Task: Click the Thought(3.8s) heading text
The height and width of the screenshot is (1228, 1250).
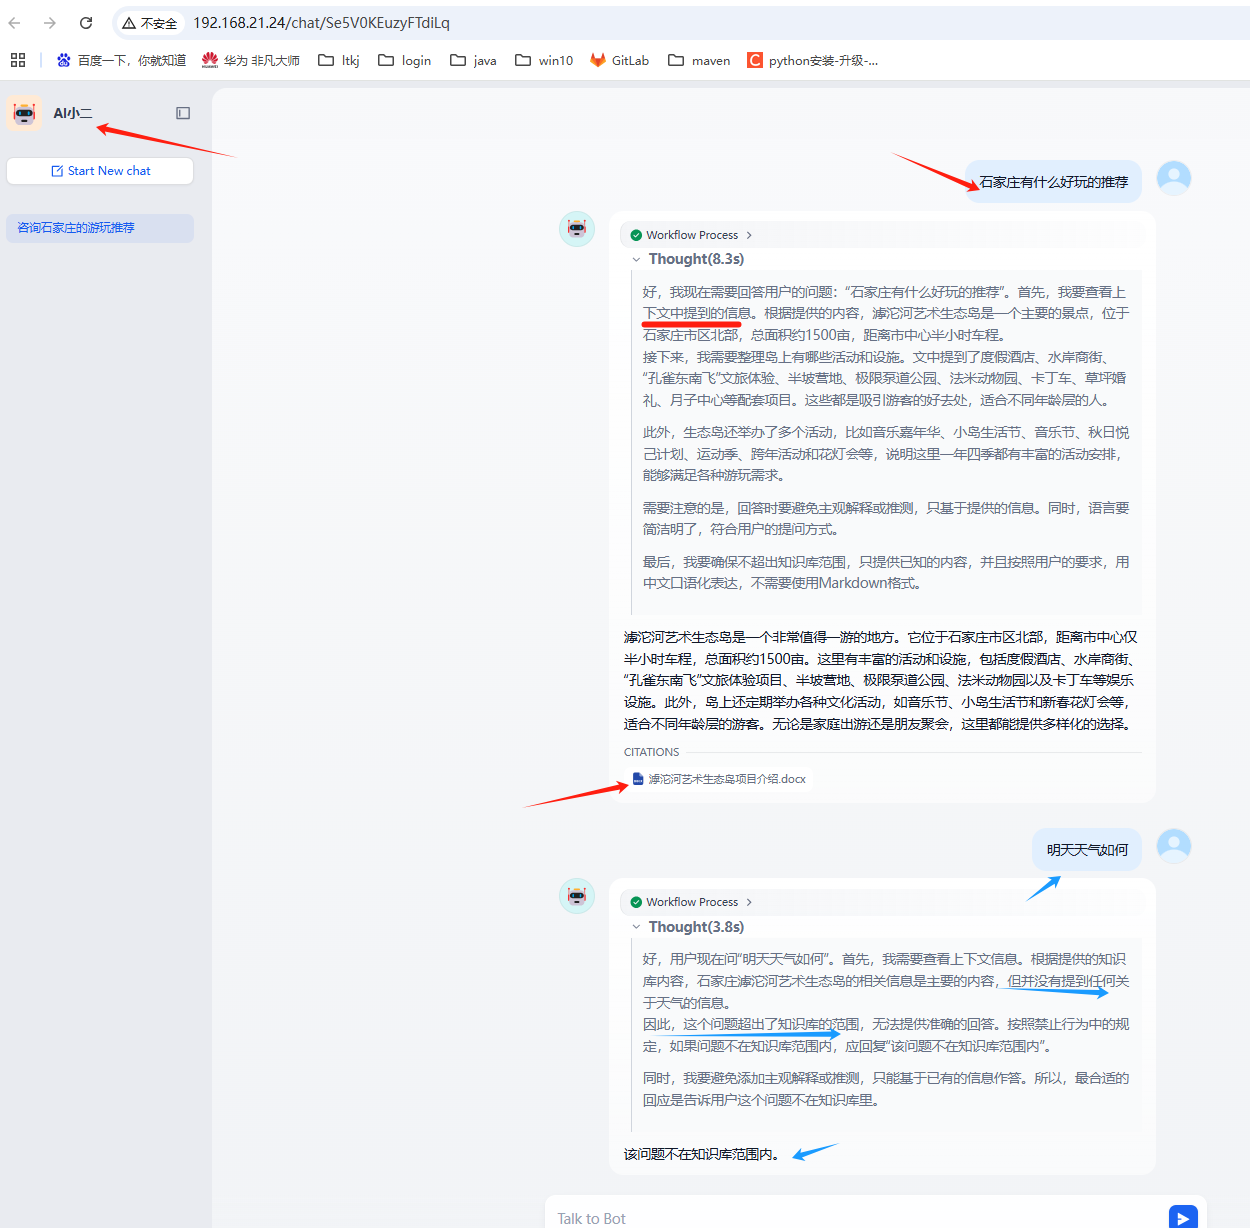Action: coord(696,927)
